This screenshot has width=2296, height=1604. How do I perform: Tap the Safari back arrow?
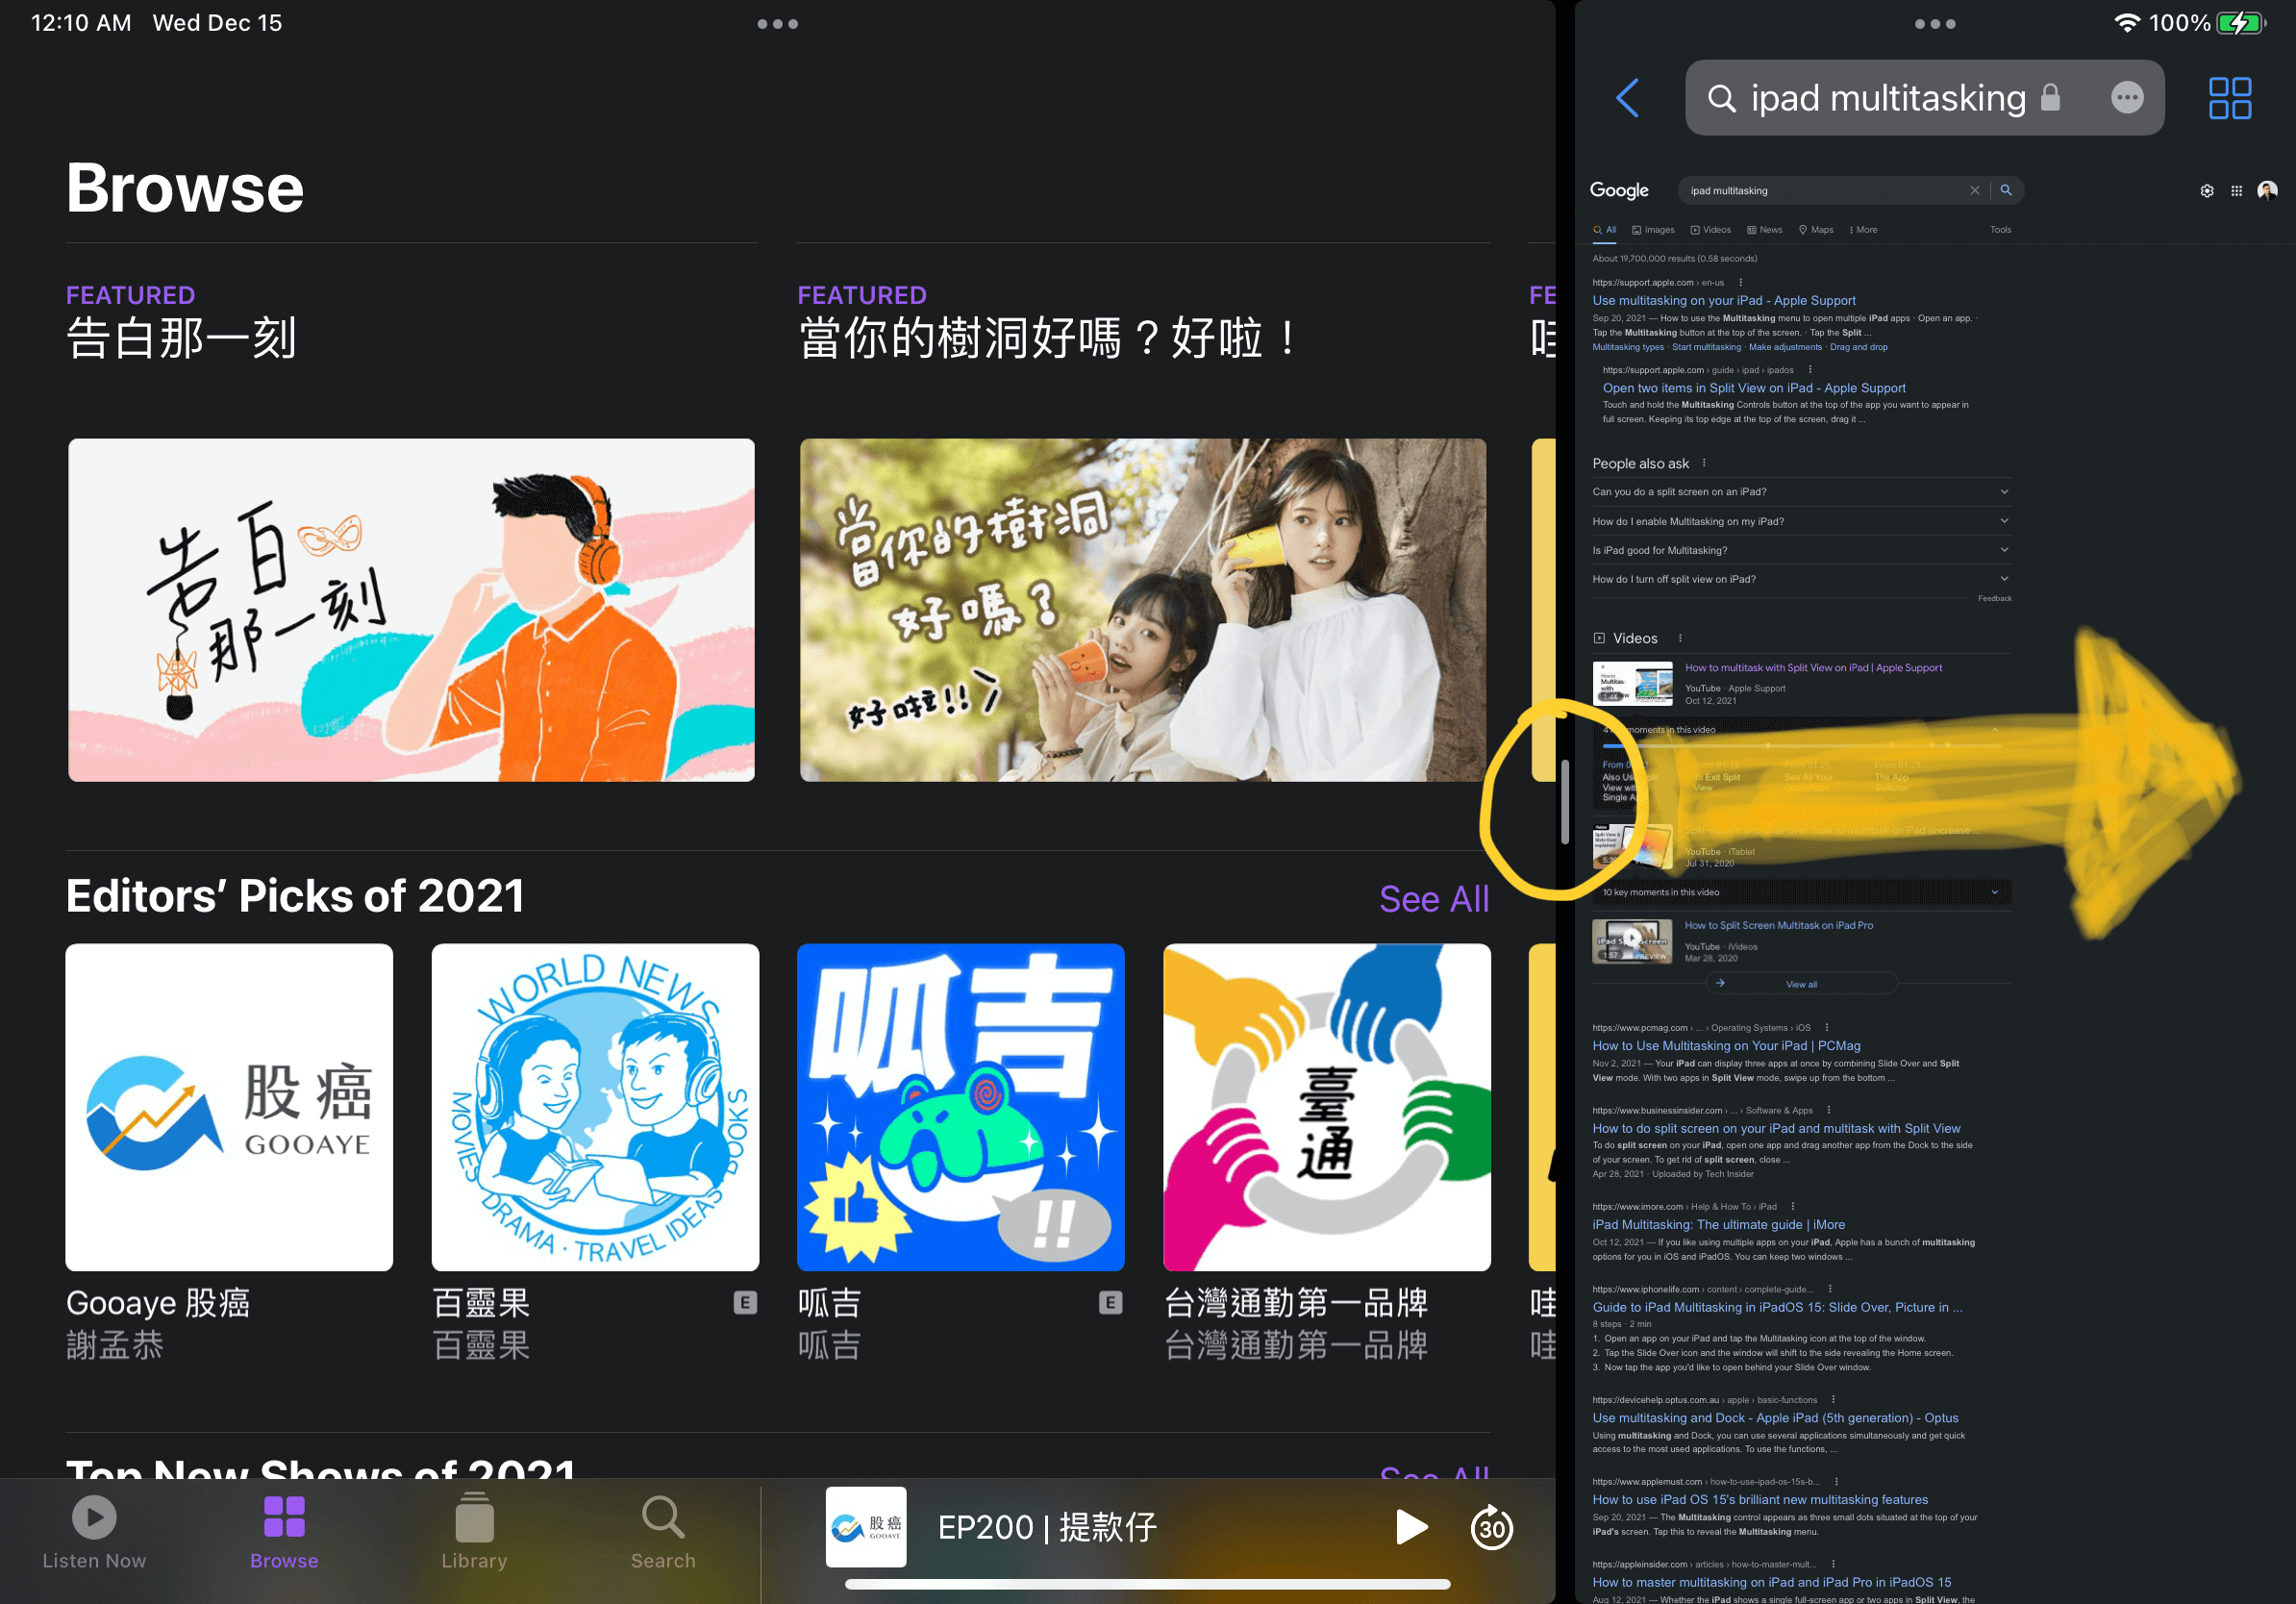(x=1627, y=98)
